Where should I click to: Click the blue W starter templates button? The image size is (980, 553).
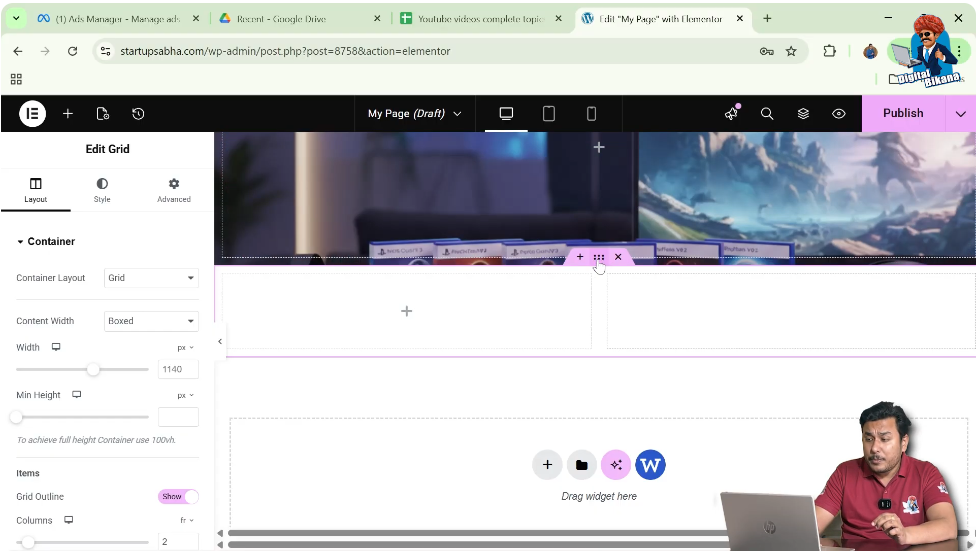click(651, 465)
